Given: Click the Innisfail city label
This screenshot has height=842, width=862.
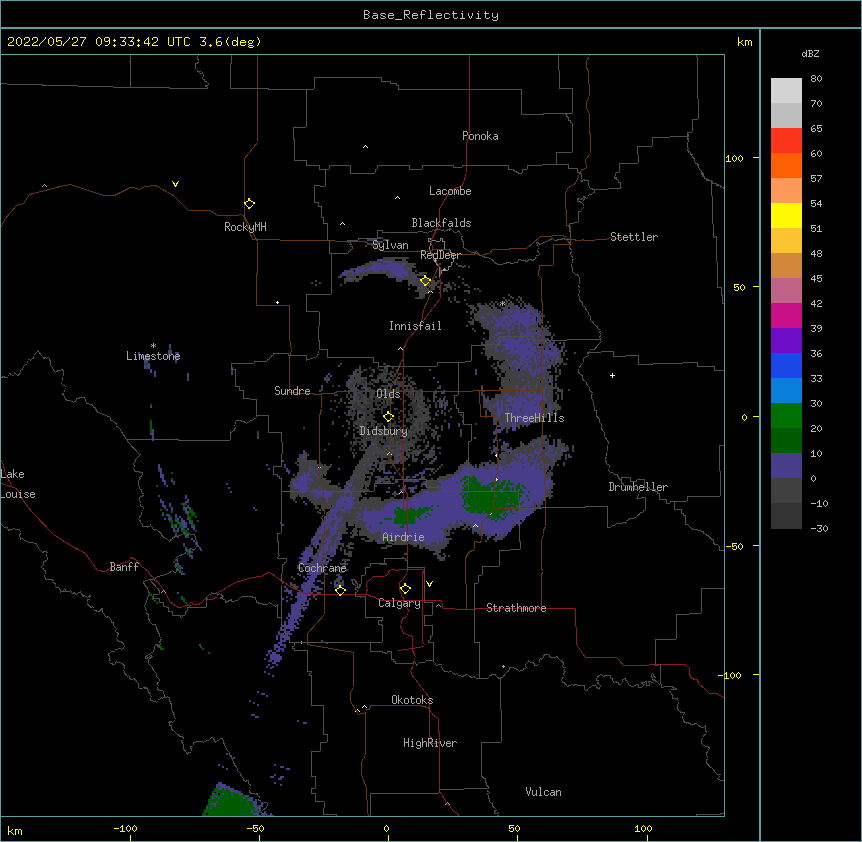Looking at the screenshot, I should [x=415, y=326].
